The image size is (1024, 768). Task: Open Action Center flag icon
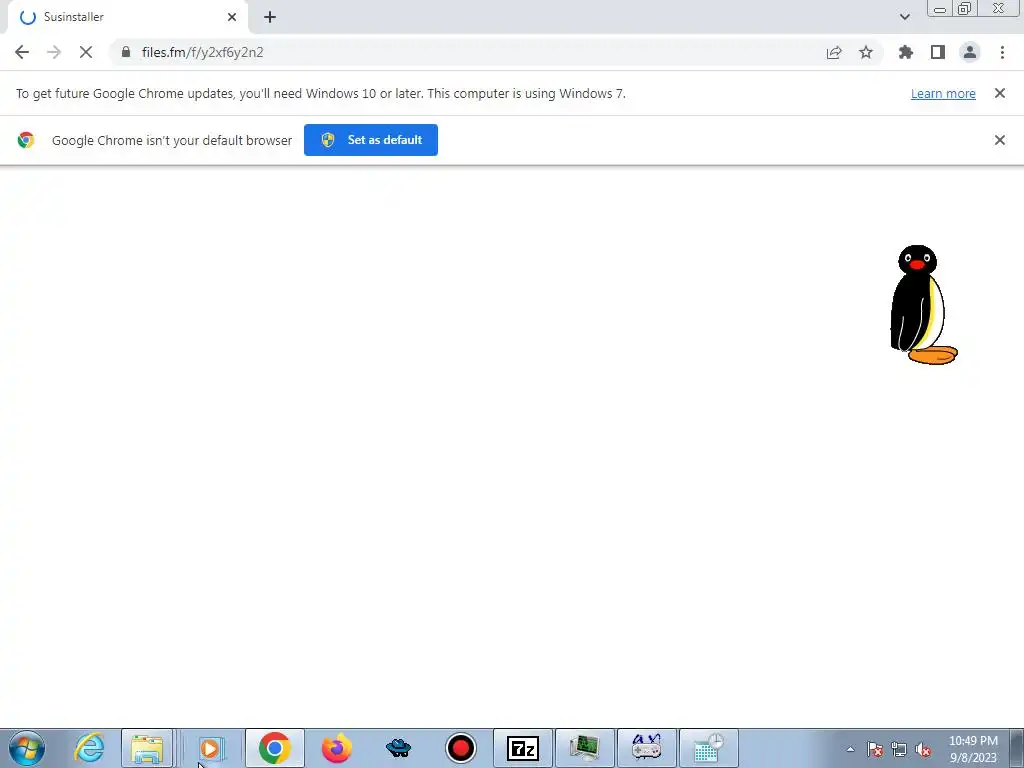coord(875,750)
